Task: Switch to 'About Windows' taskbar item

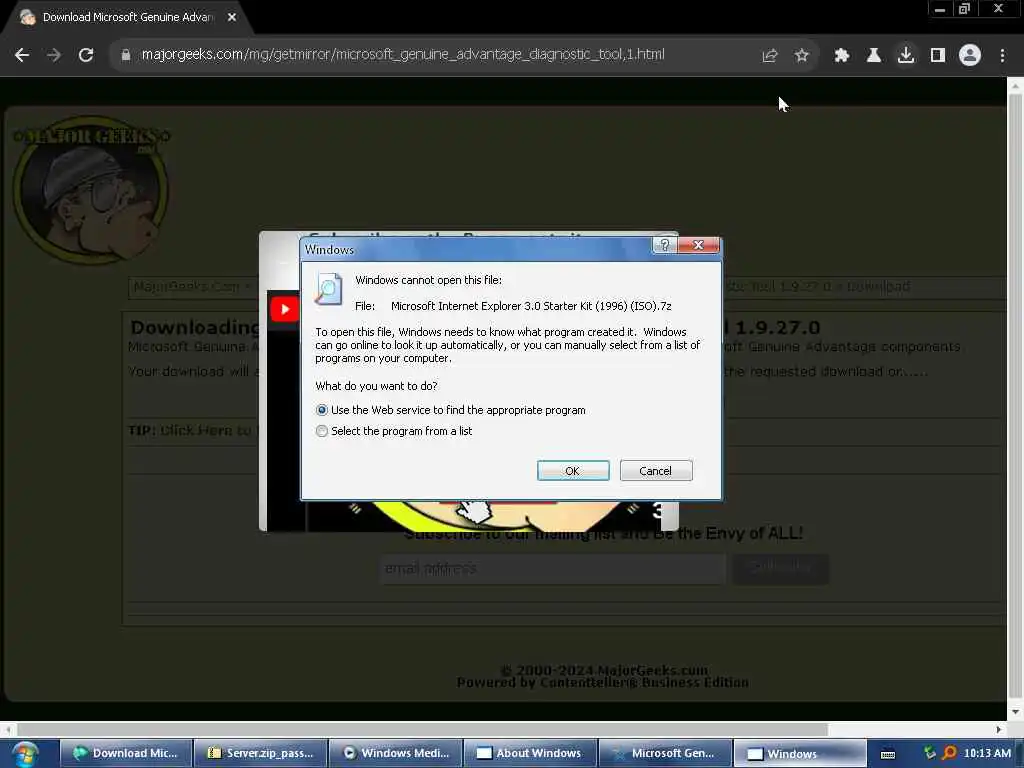Action: coord(530,753)
